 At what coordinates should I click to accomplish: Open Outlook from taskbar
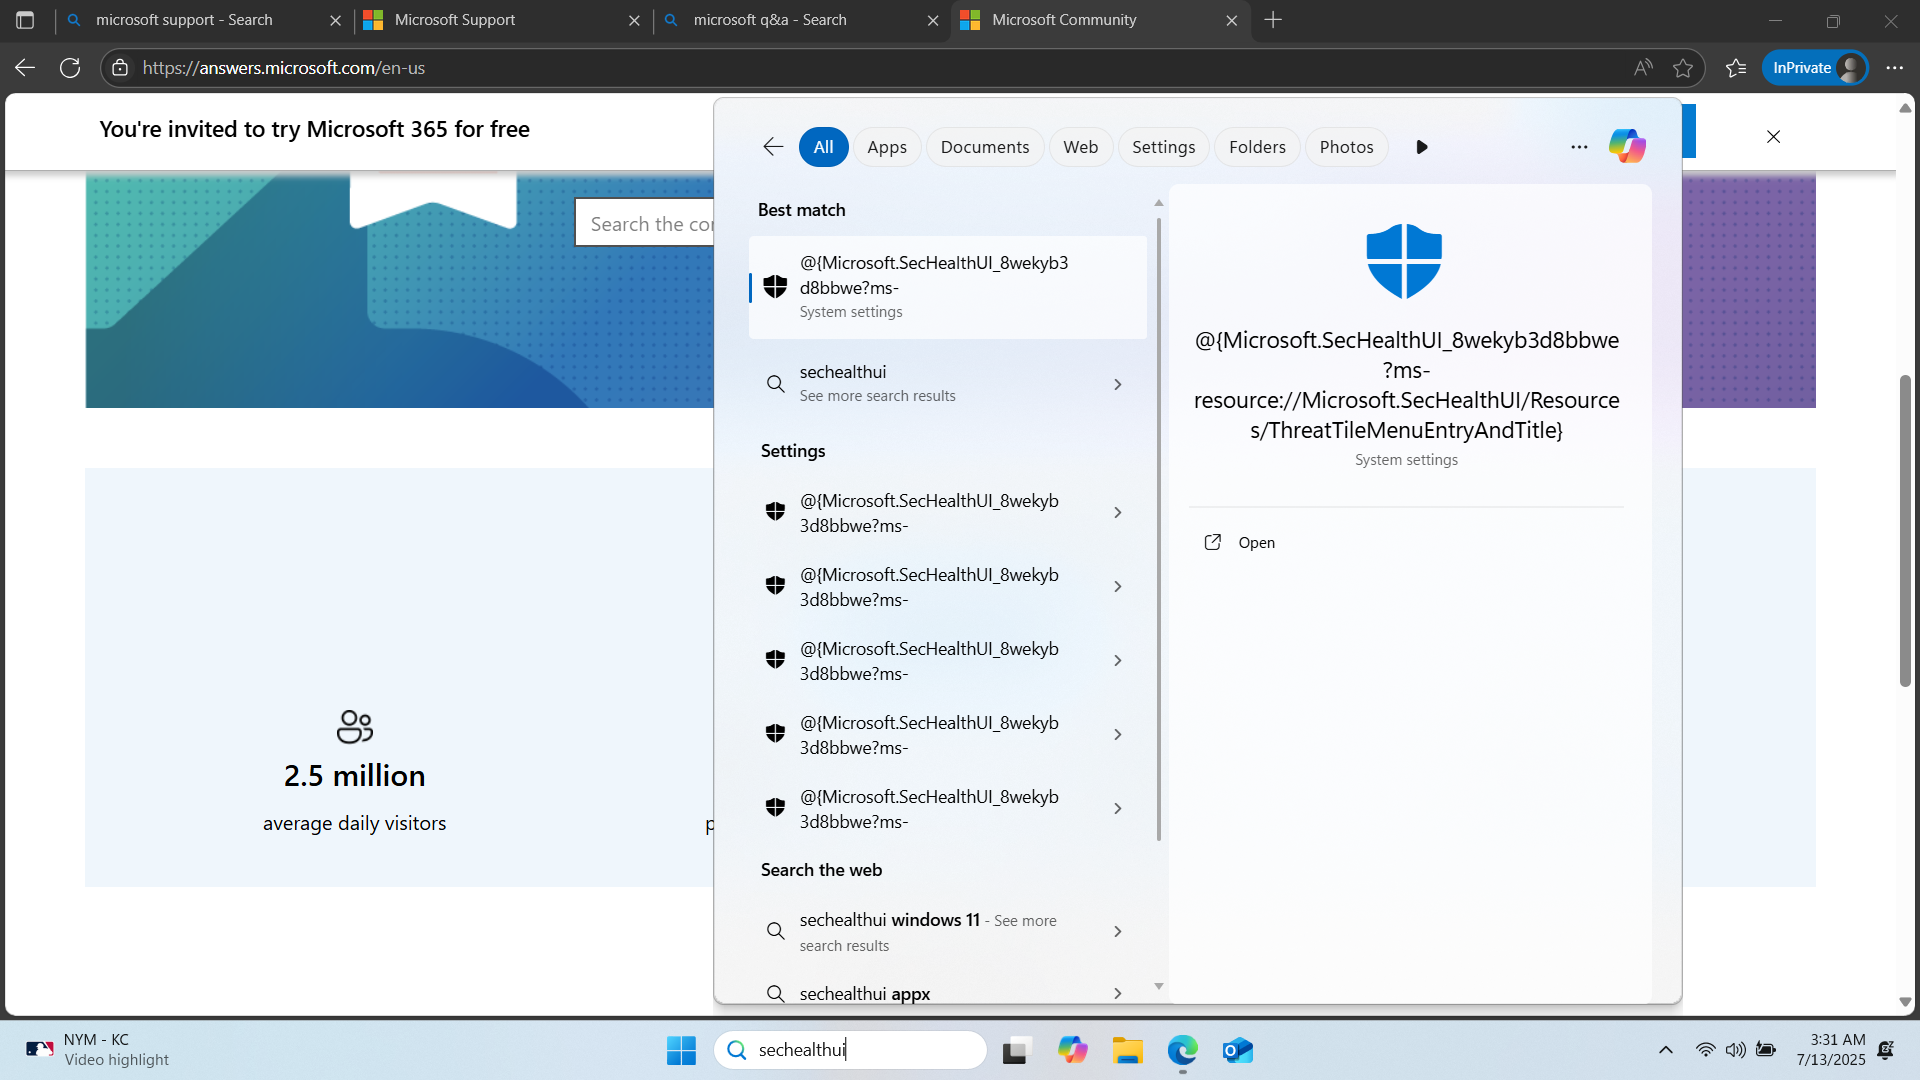[x=1237, y=1050]
